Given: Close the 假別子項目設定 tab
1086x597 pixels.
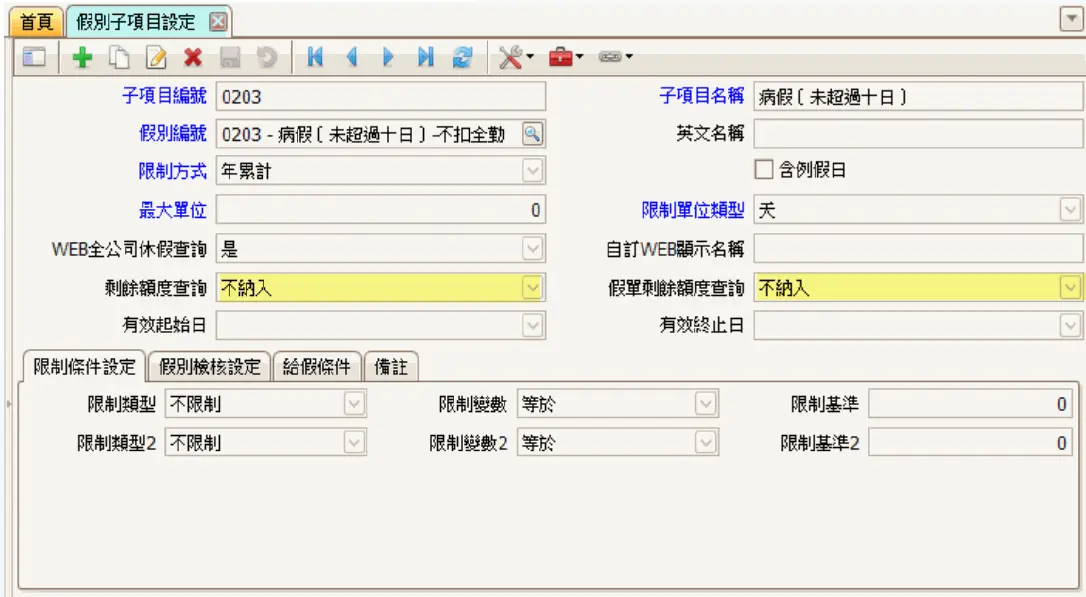Looking at the screenshot, I should (218, 21).
